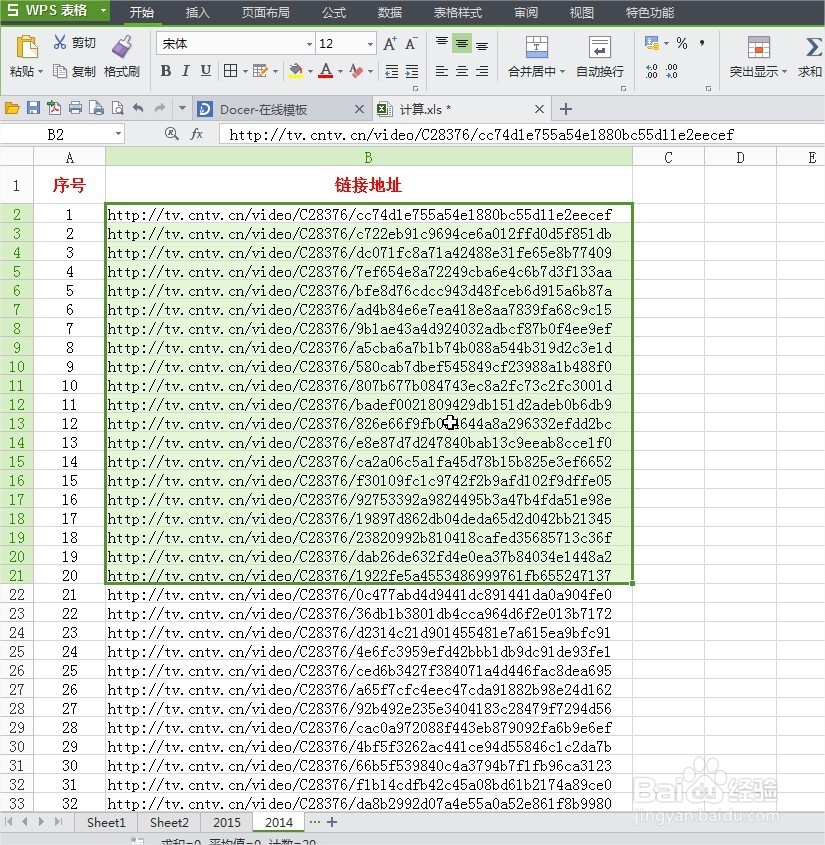Click the Paste clipboard icon
This screenshot has width=825, height=845.
(x=26, y=47)
